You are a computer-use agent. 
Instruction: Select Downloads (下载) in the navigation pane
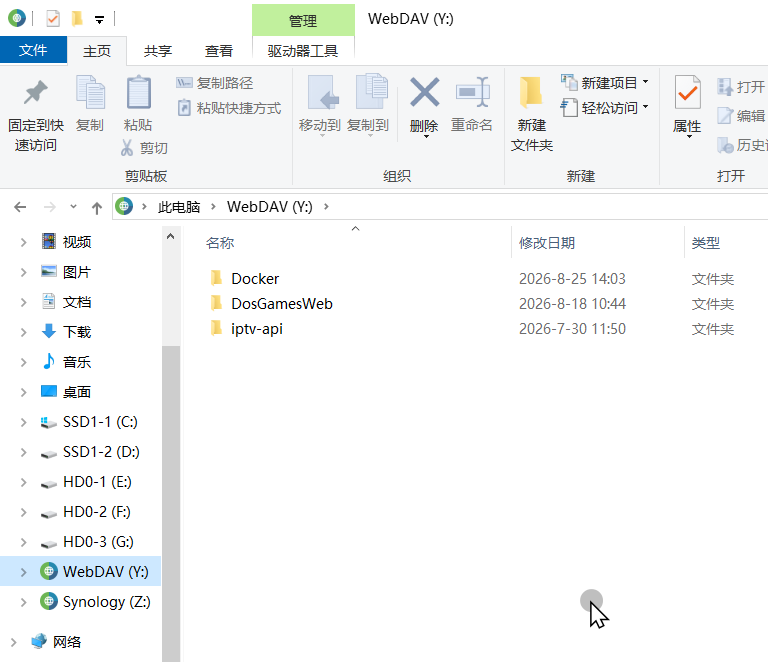[x=77, y=332]
